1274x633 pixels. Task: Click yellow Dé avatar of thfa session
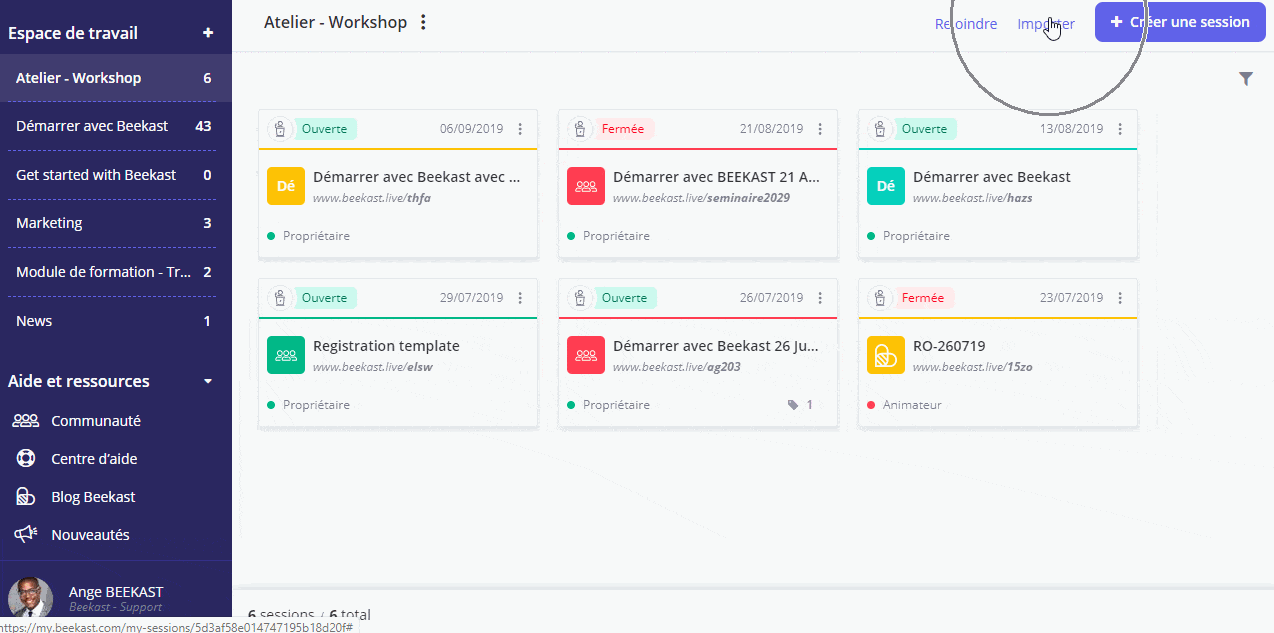point(286,186)
